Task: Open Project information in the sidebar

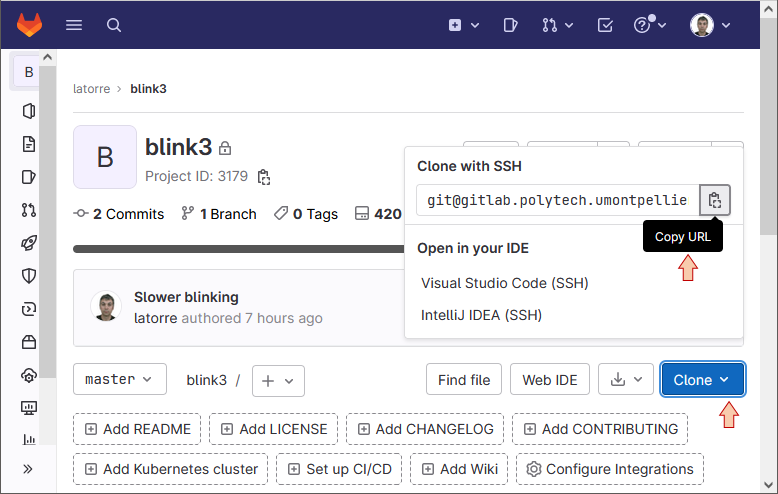Action: pos(29,111)
